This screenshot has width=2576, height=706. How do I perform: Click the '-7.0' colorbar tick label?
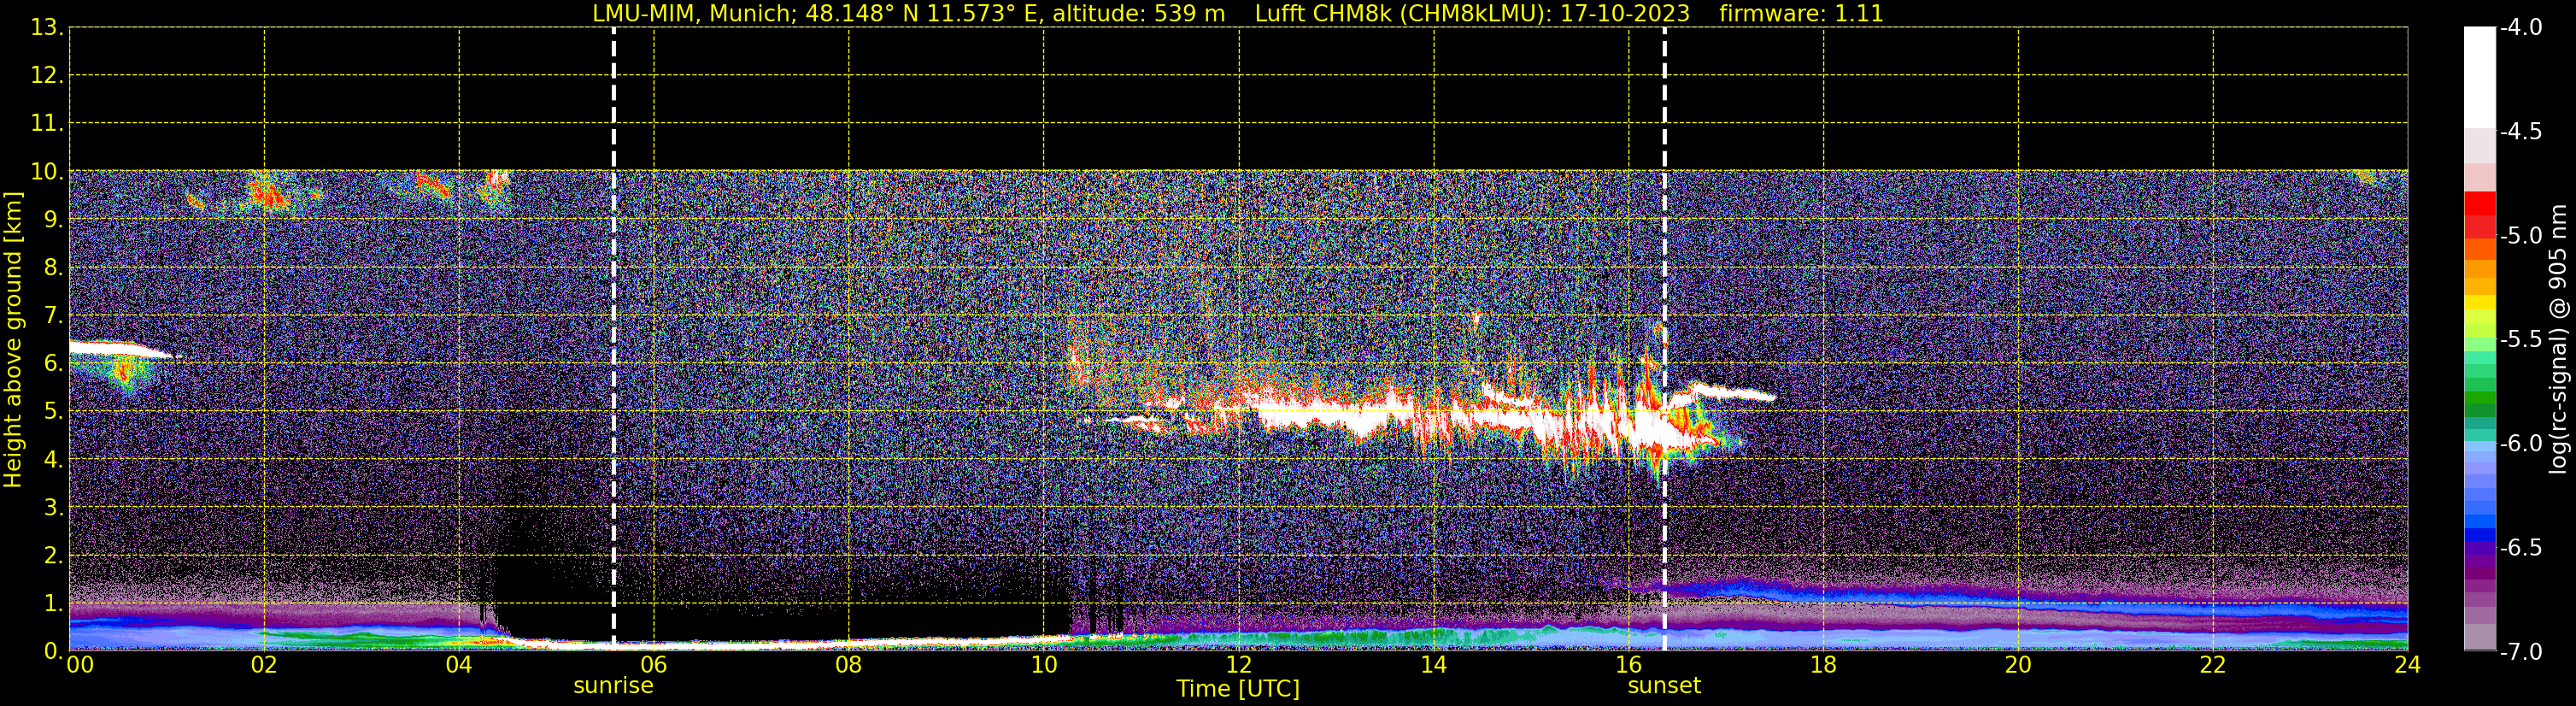[x=2521, y=652]
